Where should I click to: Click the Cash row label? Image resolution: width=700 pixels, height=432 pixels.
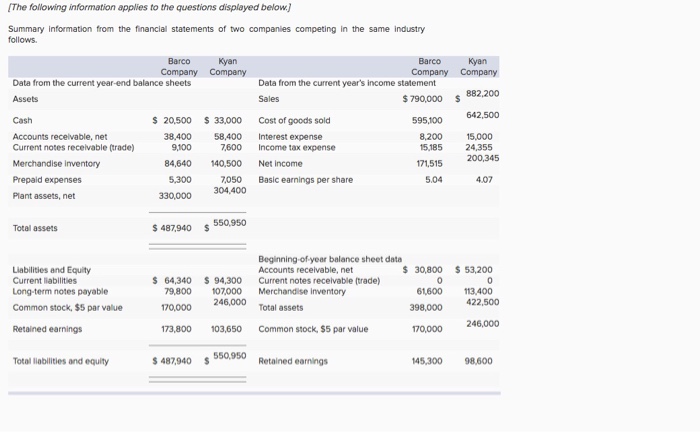coord(22,120)
